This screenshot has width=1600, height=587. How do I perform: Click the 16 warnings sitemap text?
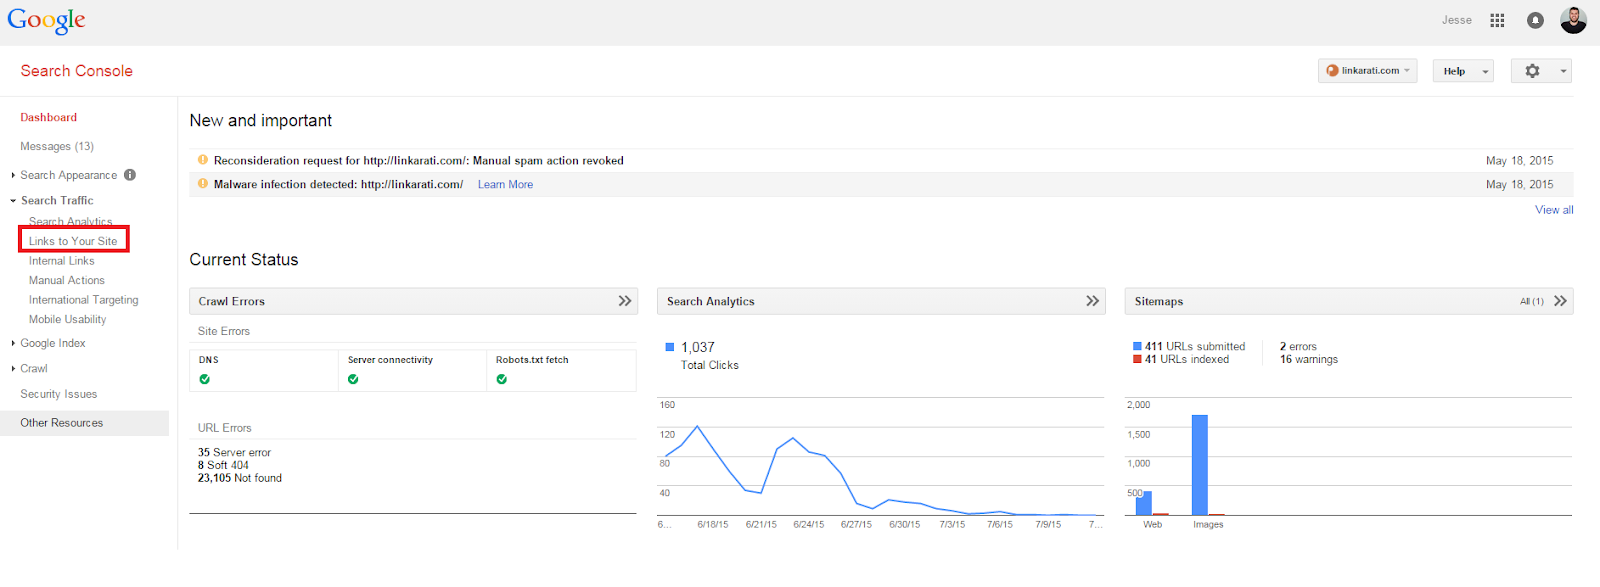click(1309, 359)
